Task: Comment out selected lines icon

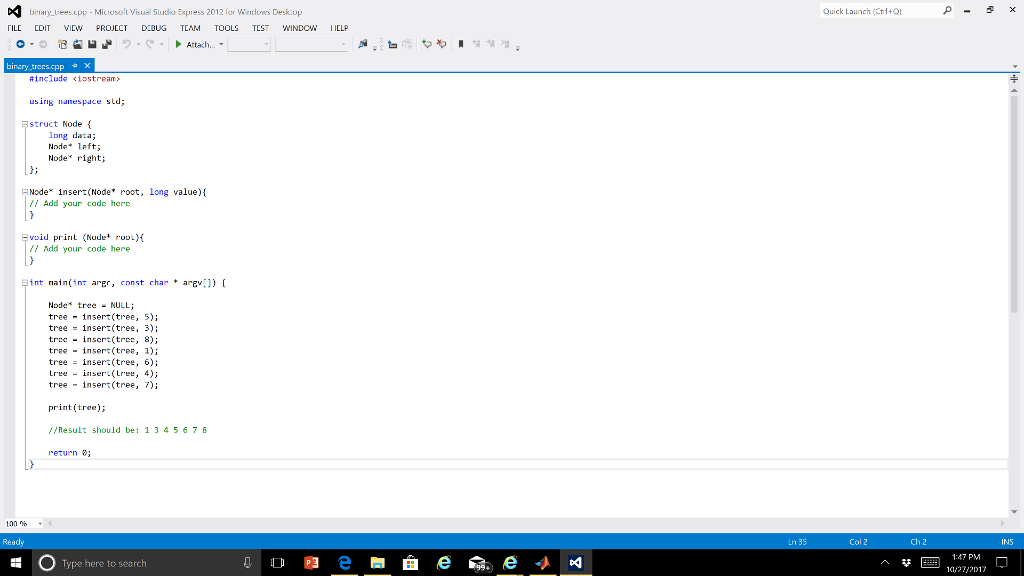Action: coord(426,44)
